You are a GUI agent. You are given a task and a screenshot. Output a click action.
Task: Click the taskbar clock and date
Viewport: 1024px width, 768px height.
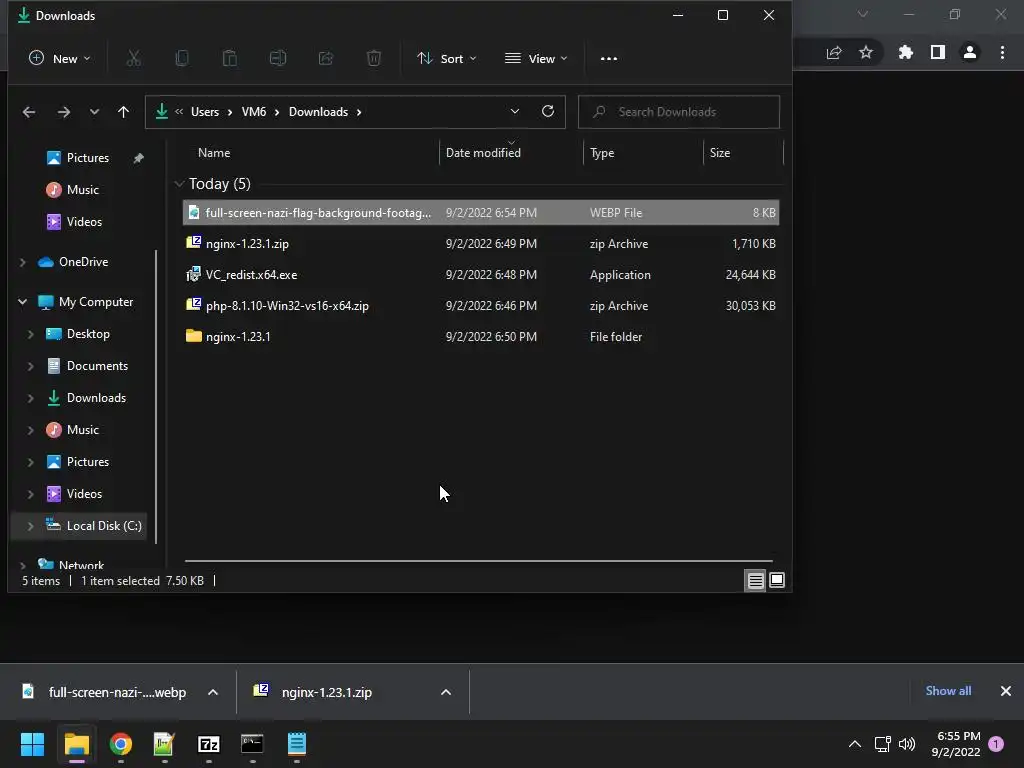956,744
